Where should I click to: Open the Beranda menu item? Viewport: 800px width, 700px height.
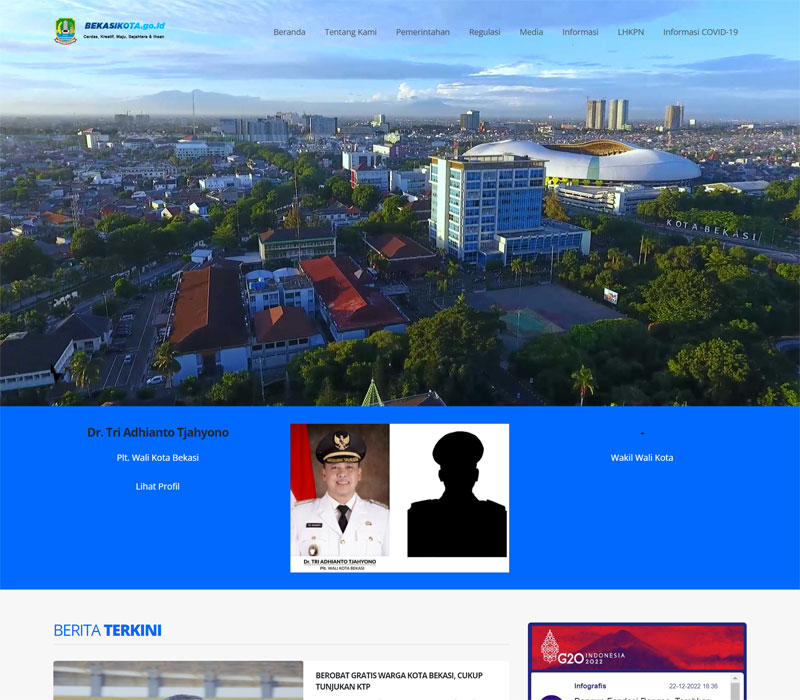pos(289,32)
